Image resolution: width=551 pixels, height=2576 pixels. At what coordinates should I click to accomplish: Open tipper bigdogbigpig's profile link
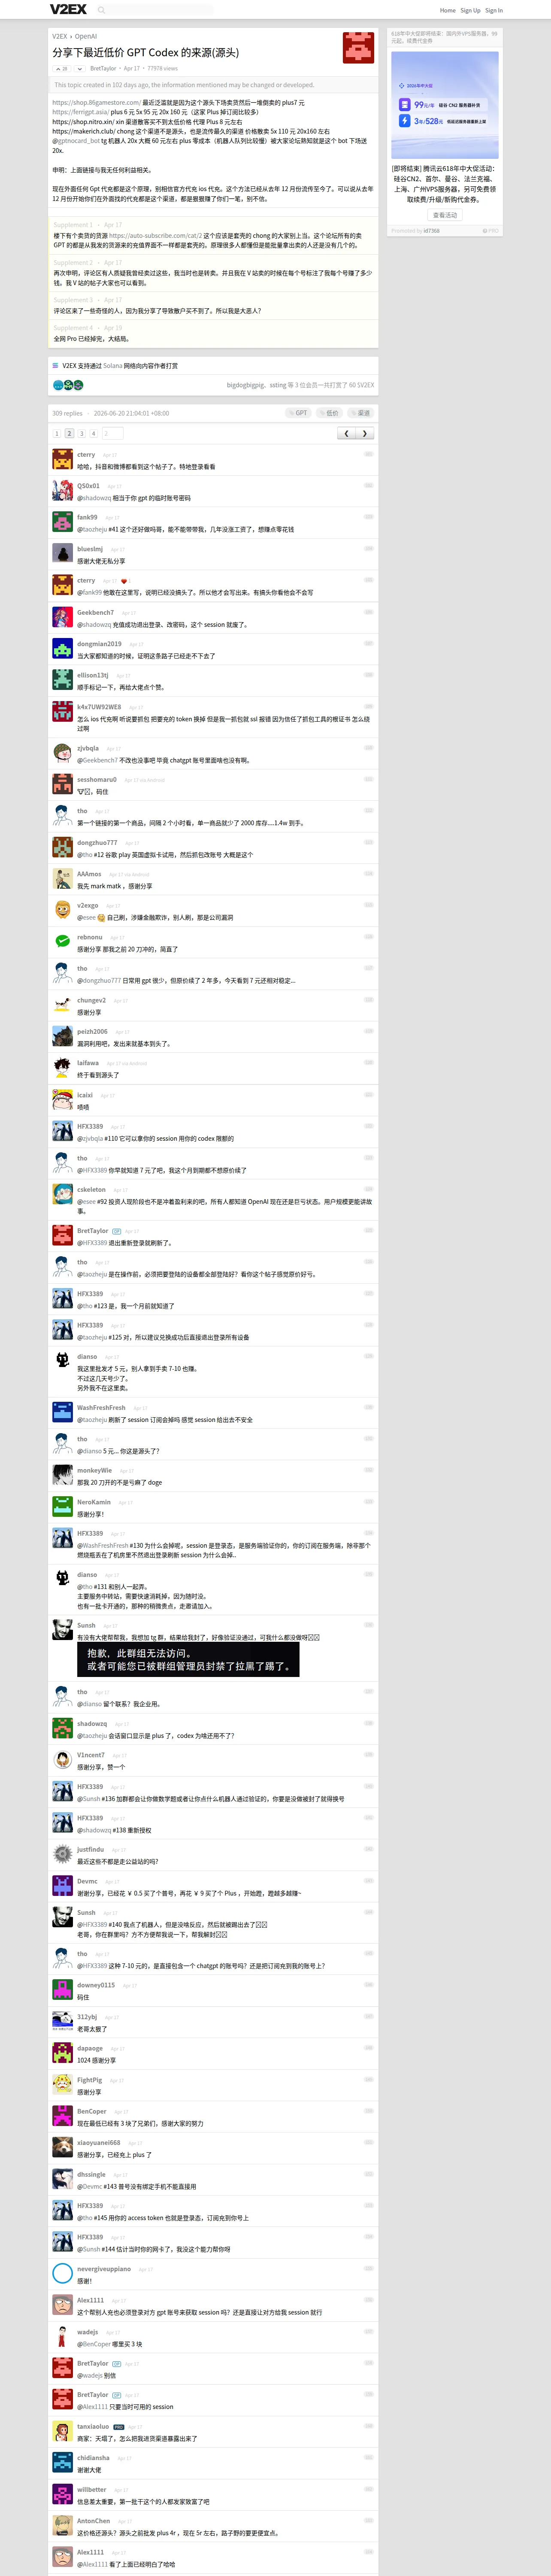click(x=246, y=385)
